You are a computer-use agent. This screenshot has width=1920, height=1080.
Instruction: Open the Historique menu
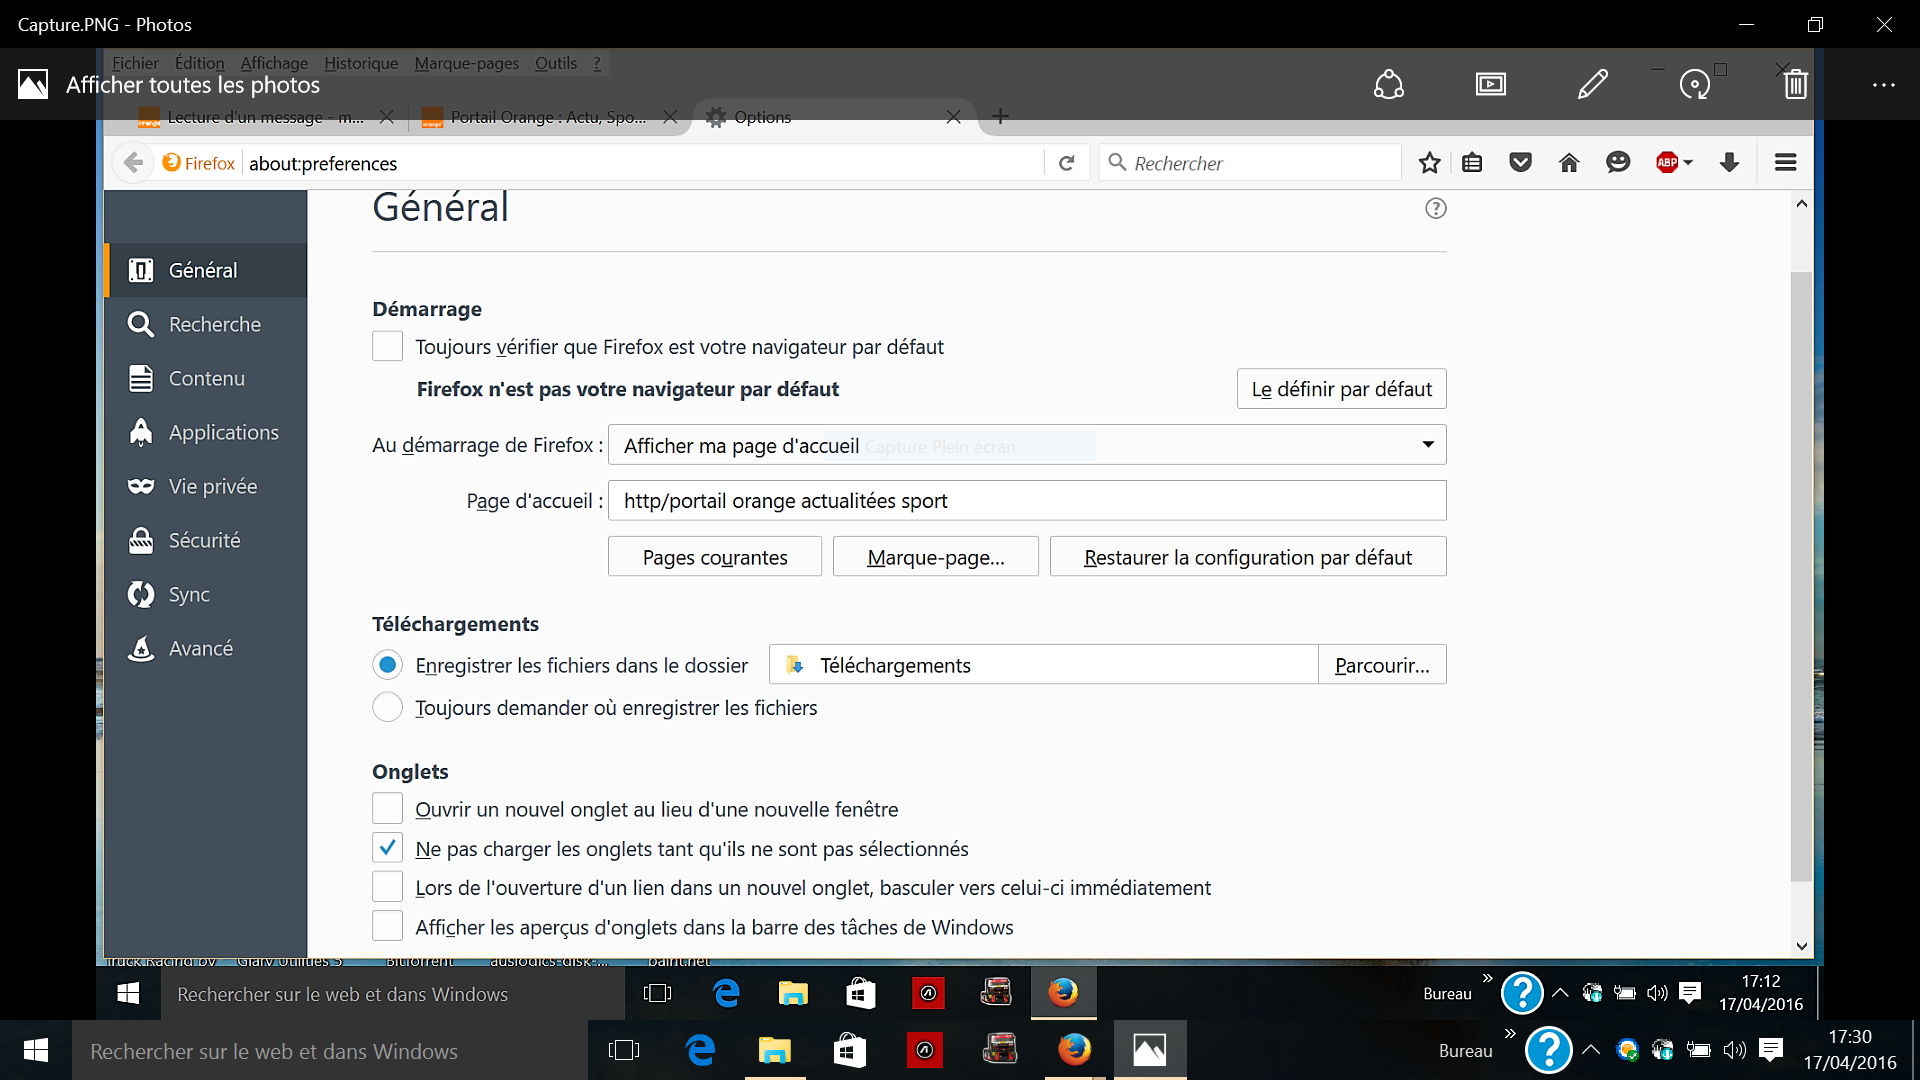coord(360,63)
